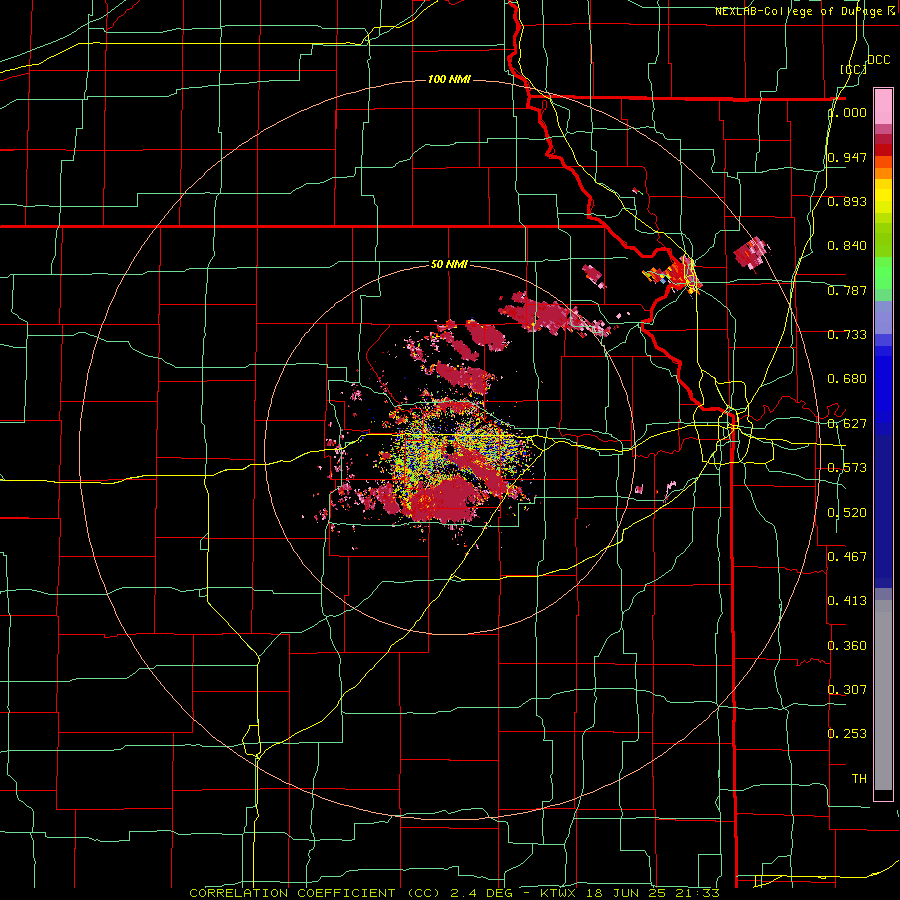Click the 0.573 legend value

(x=847, y=468)
